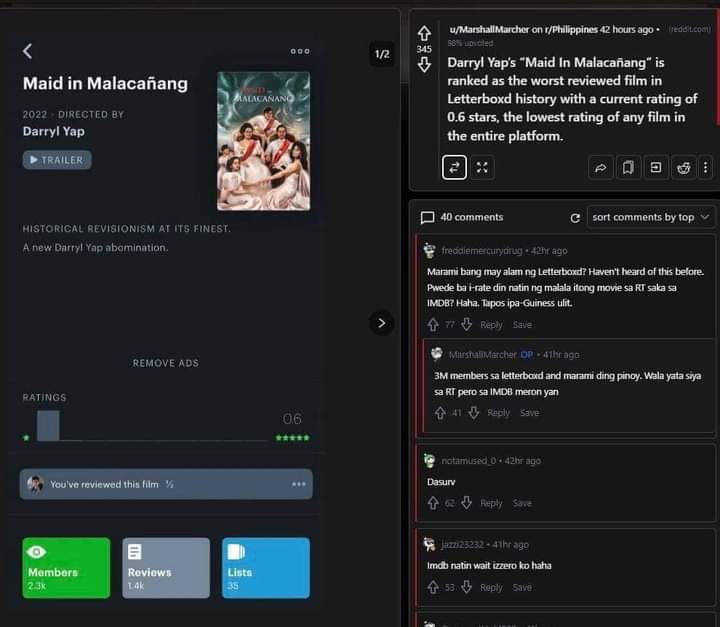
Task: Open the post title about Maid In Malacañang
Action: (x=572, y=99)
